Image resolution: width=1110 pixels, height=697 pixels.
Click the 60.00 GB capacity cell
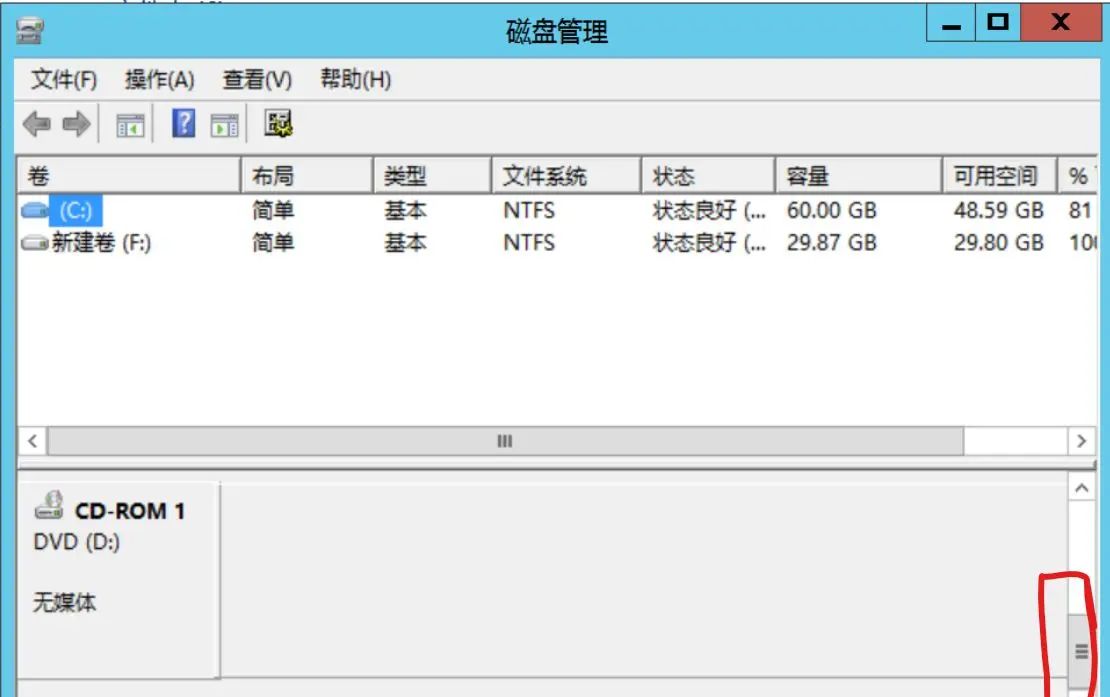[832, 210]
